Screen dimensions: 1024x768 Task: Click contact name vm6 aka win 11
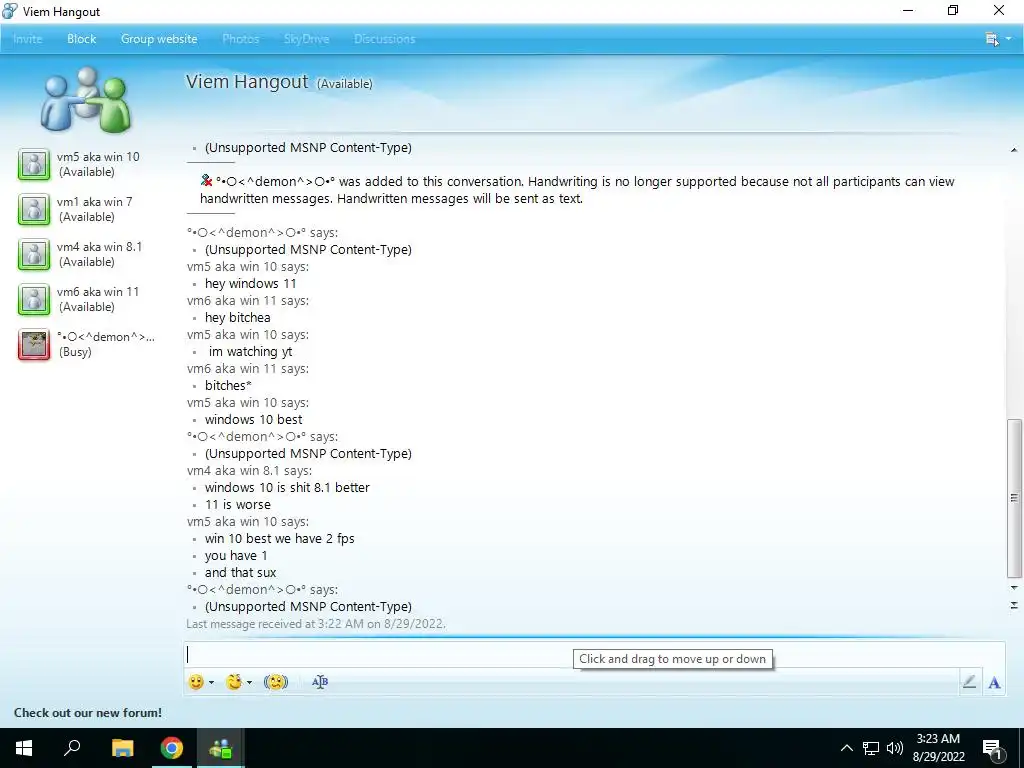click(x=98, y=292)
